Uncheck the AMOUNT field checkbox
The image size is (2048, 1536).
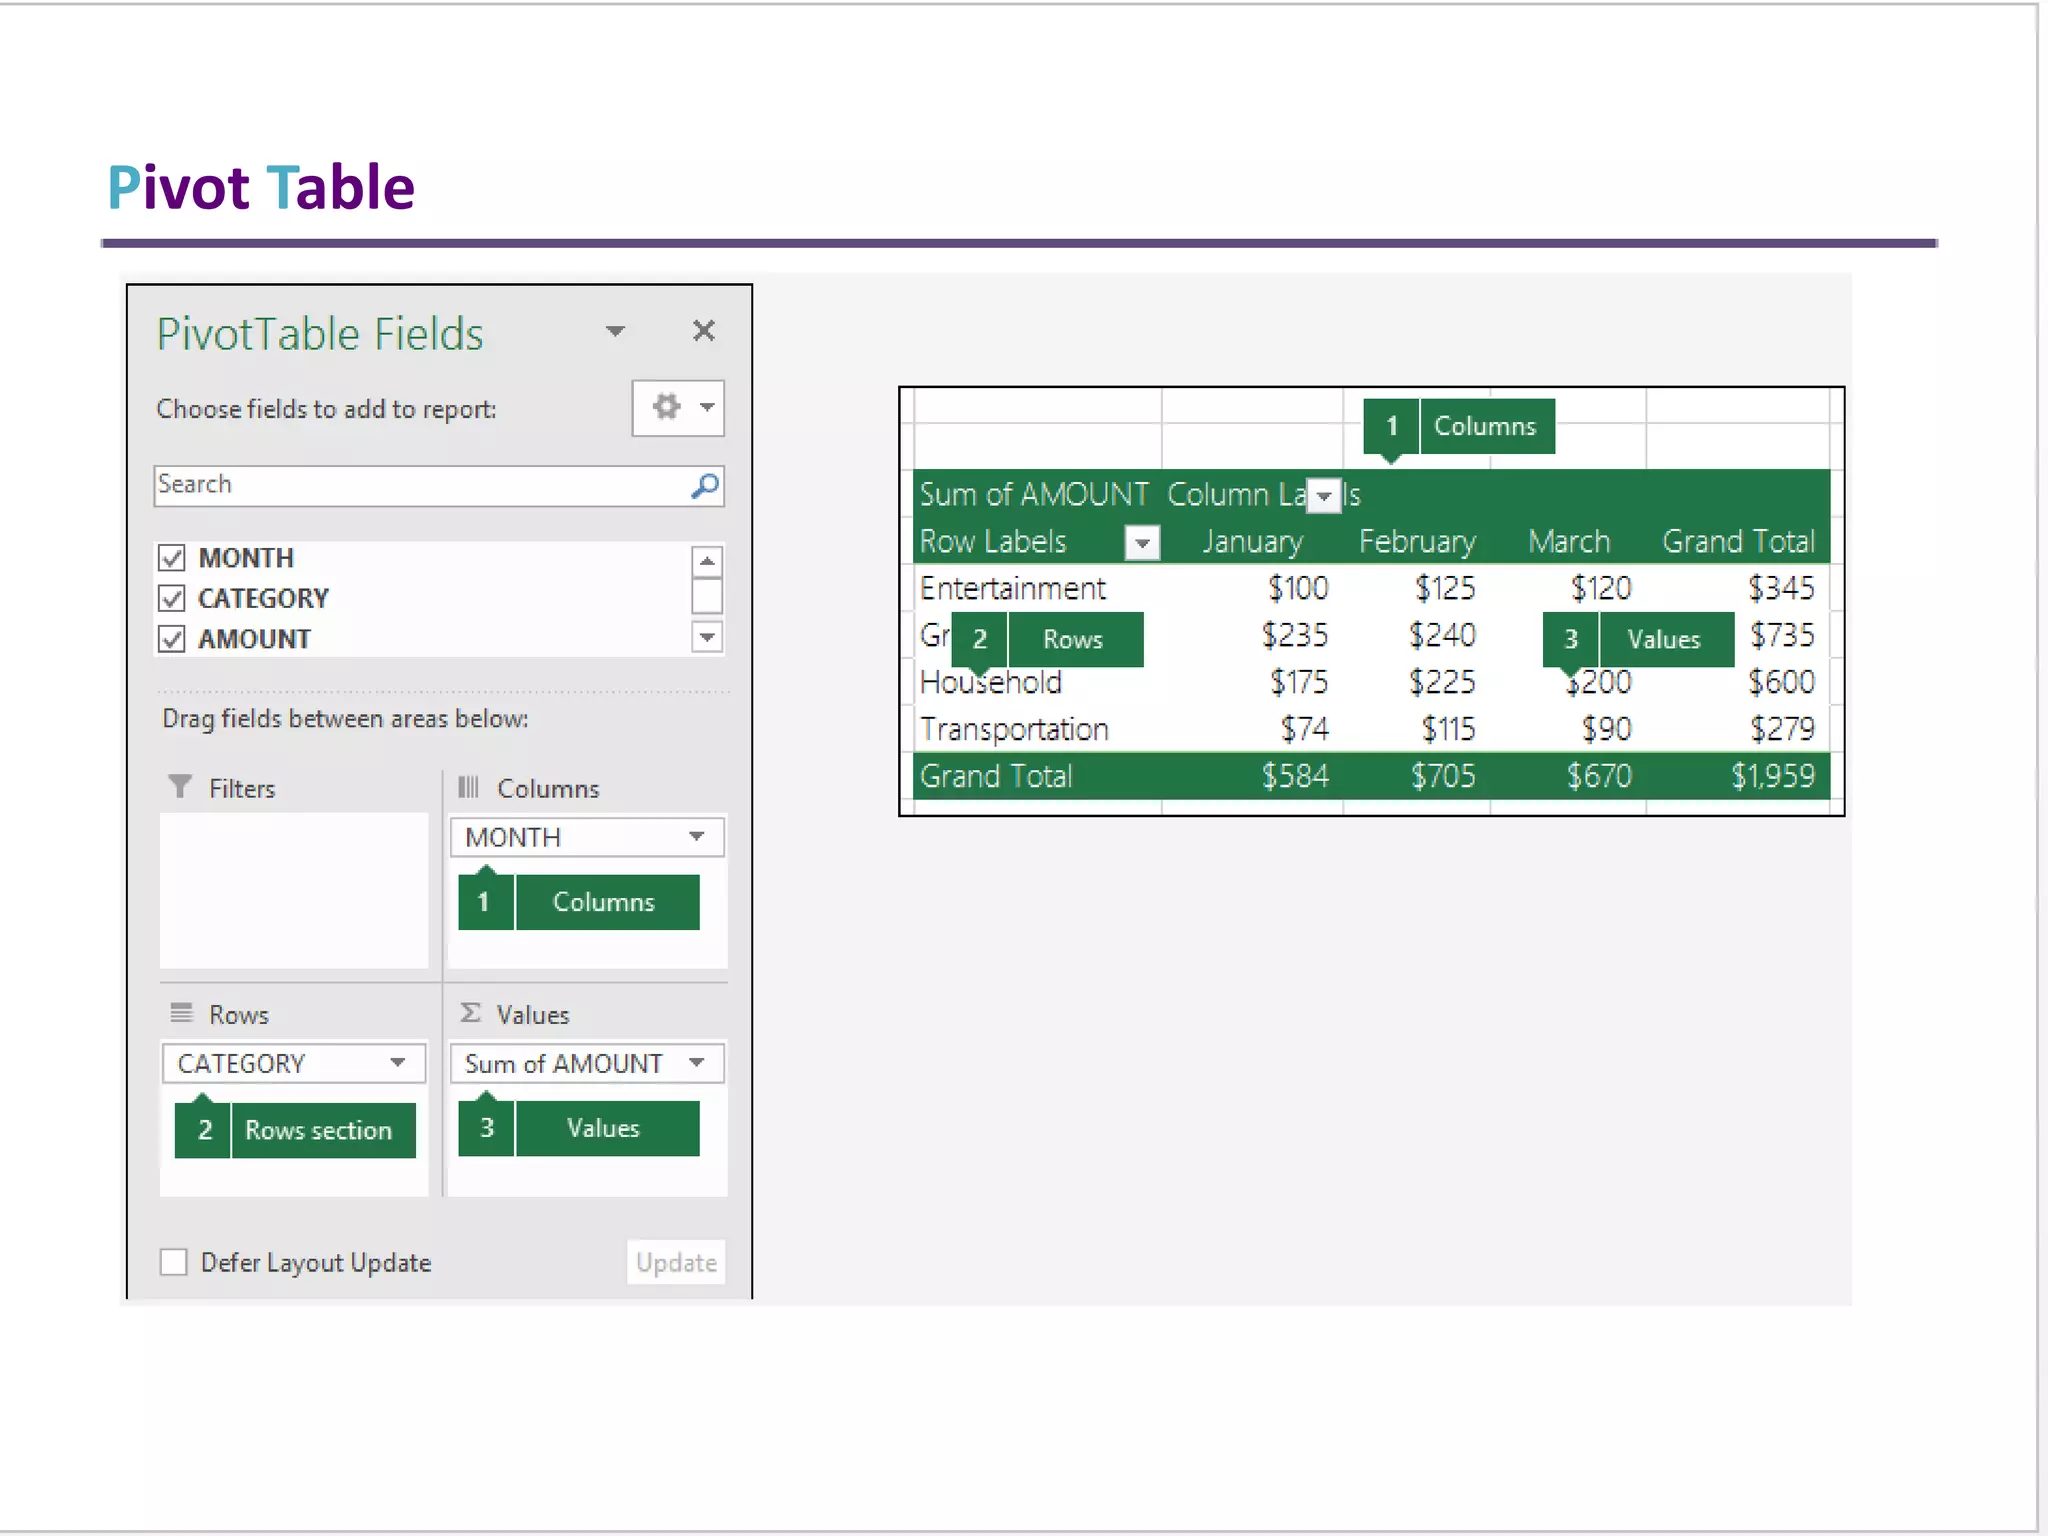(172, 639)
